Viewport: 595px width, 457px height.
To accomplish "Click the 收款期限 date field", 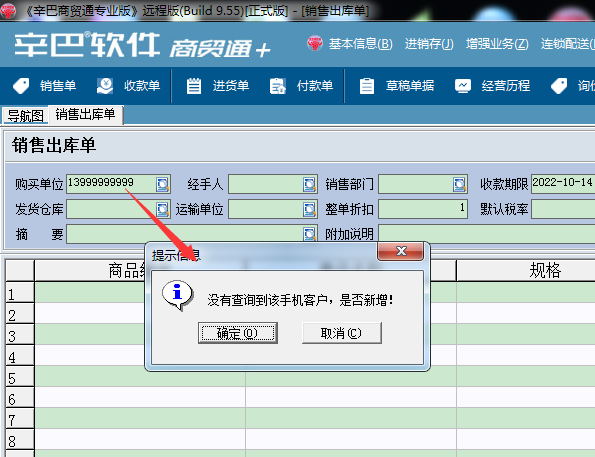I will 563,184.
